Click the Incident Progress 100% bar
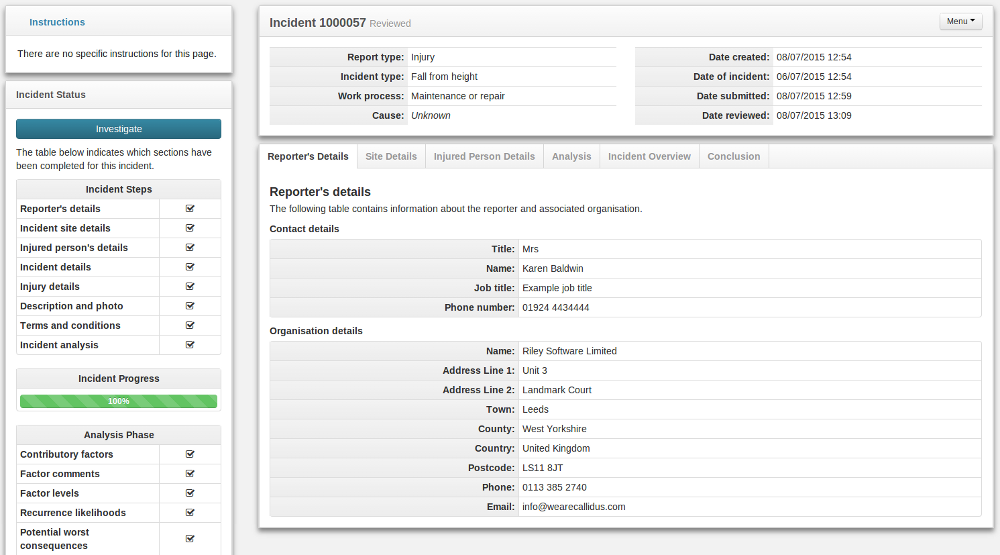This screenshot has width=1000, height=555. [x=119, y=401]
